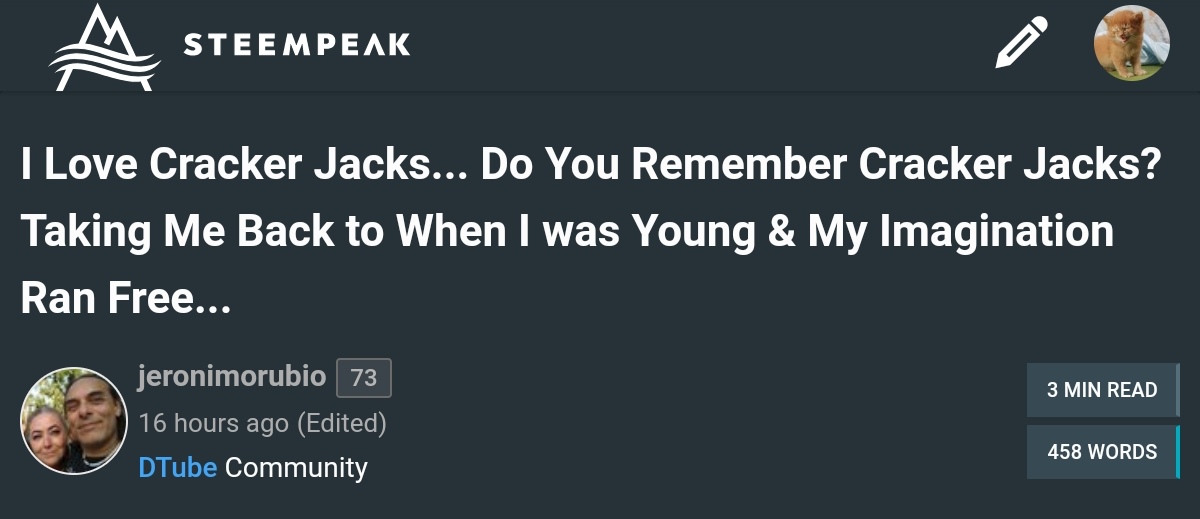Click the title line starting I Love Cracker Jacks
Viewport: 1200px width, 519px height.
coord(590,165)
